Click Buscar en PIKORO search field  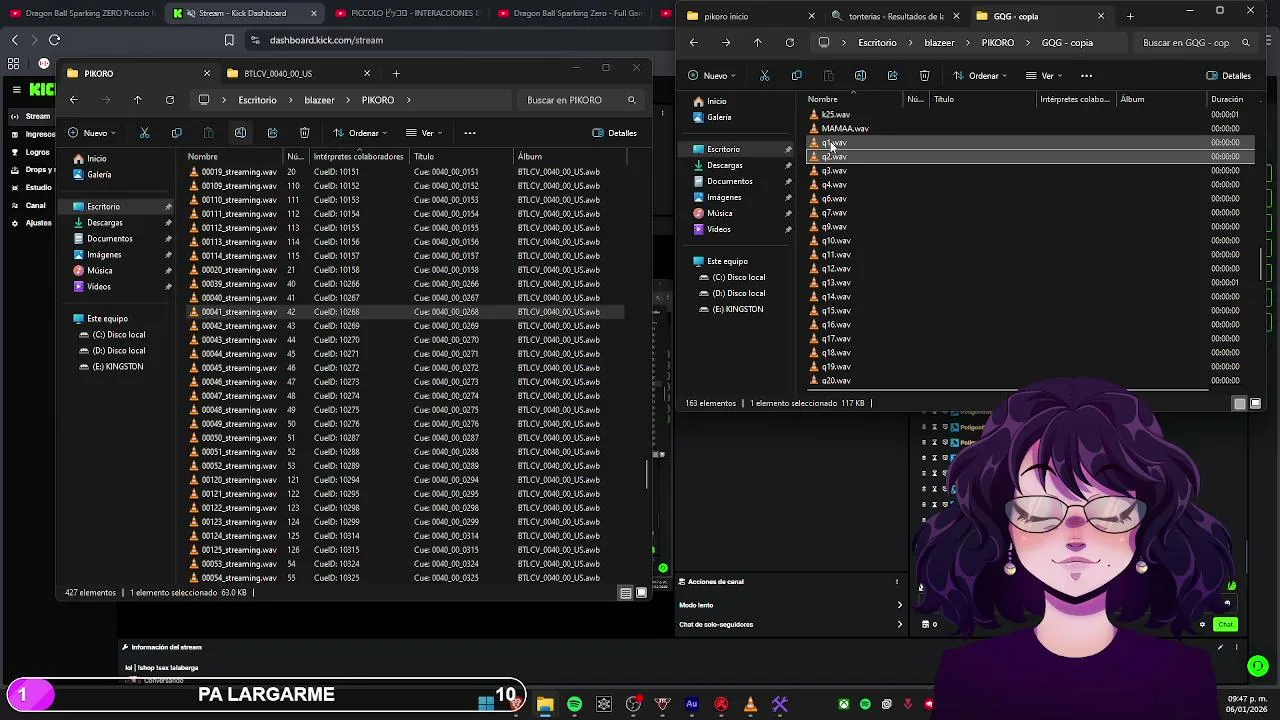[580, 100]
